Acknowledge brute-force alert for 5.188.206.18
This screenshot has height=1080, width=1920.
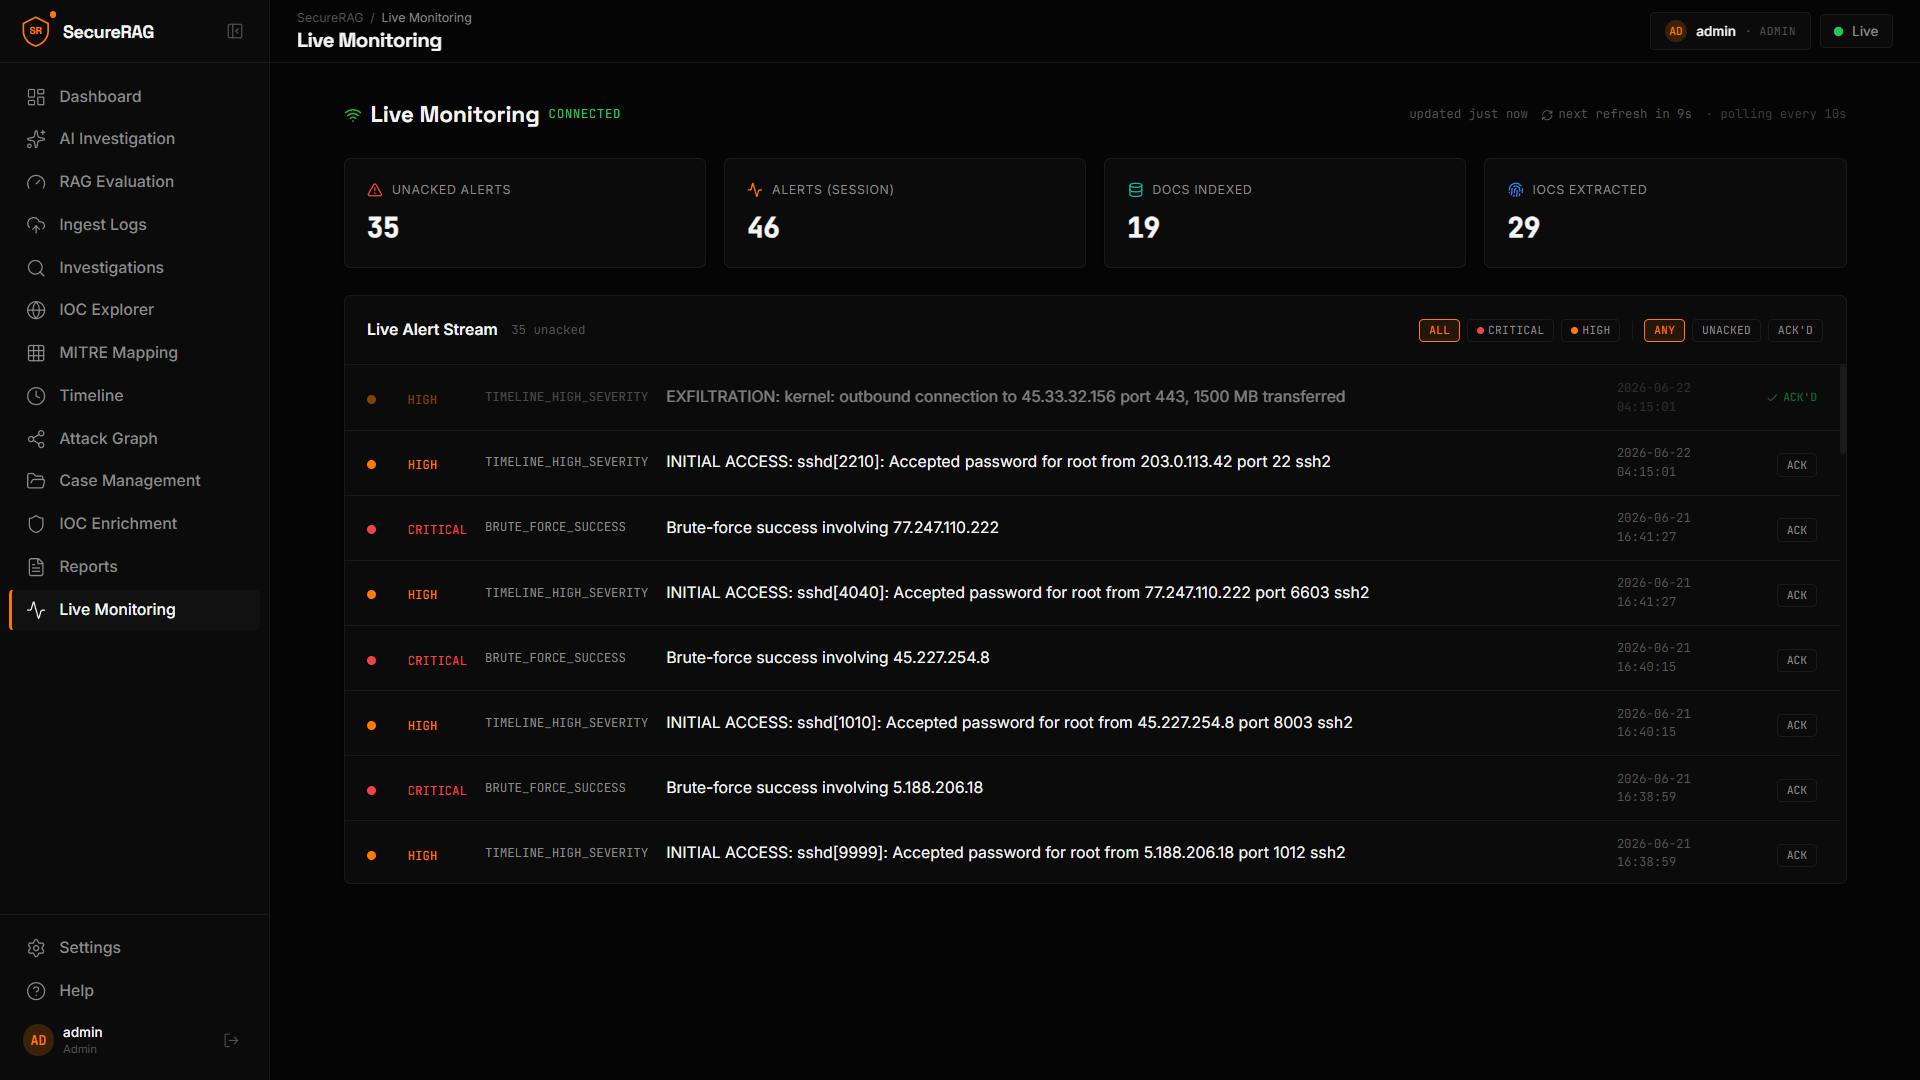point(1797,790)
